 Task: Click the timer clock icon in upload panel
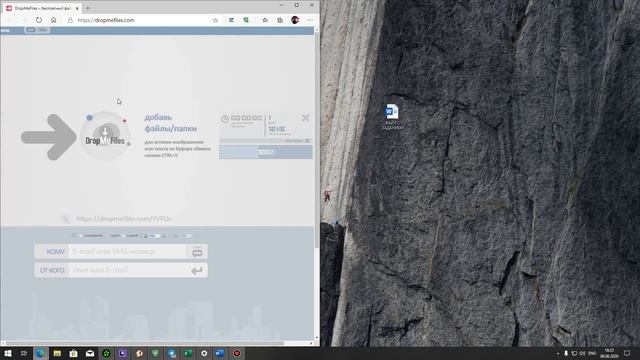point(225,119)
